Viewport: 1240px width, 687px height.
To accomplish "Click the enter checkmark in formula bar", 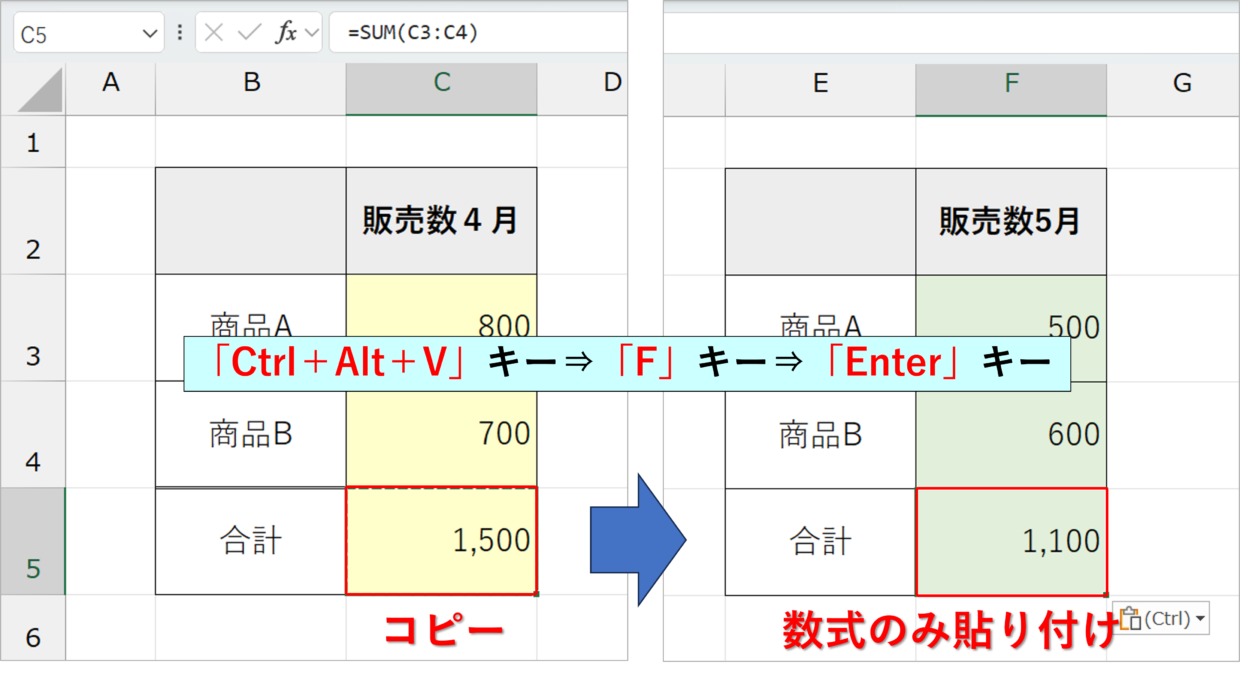I will (249, 33).
